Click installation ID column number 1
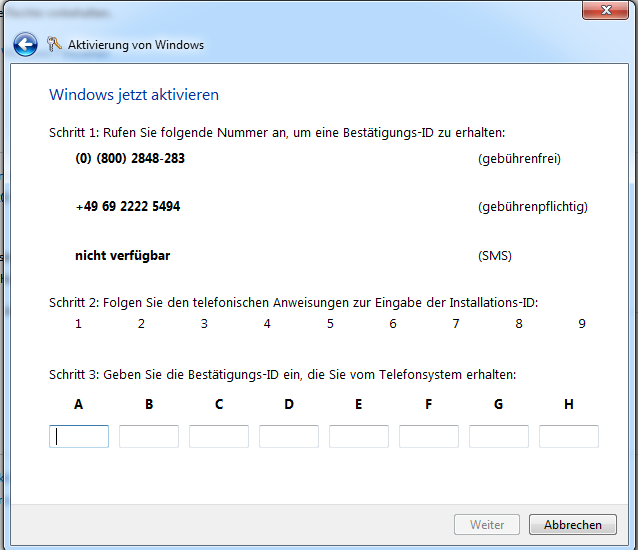 click(78, 324)
